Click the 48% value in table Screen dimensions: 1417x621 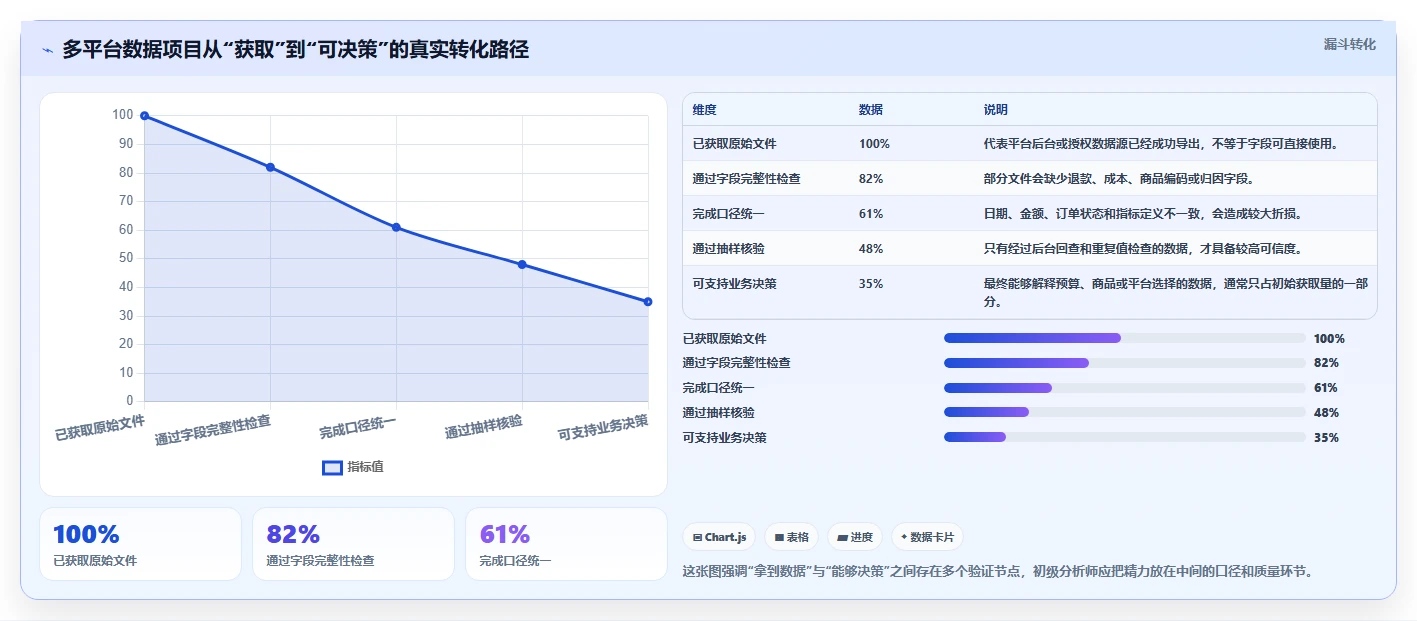coord(871,248)
